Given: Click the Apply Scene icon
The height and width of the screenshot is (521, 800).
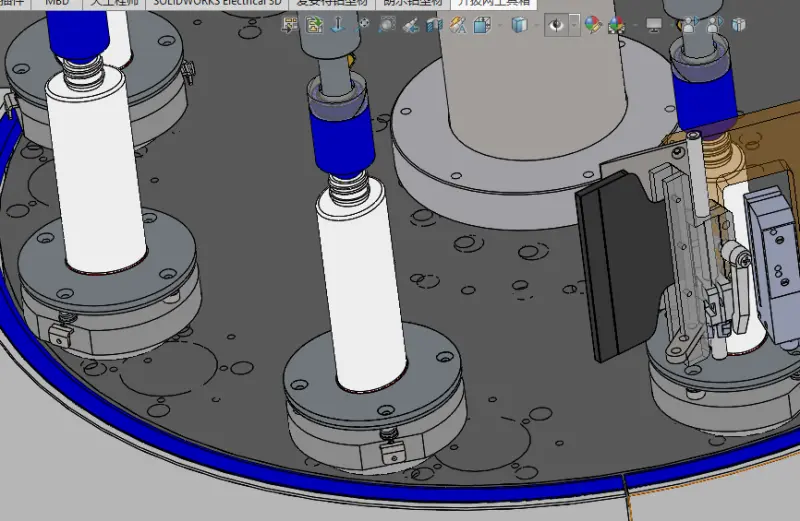Looking at the screenshot, I should point(616,24).
